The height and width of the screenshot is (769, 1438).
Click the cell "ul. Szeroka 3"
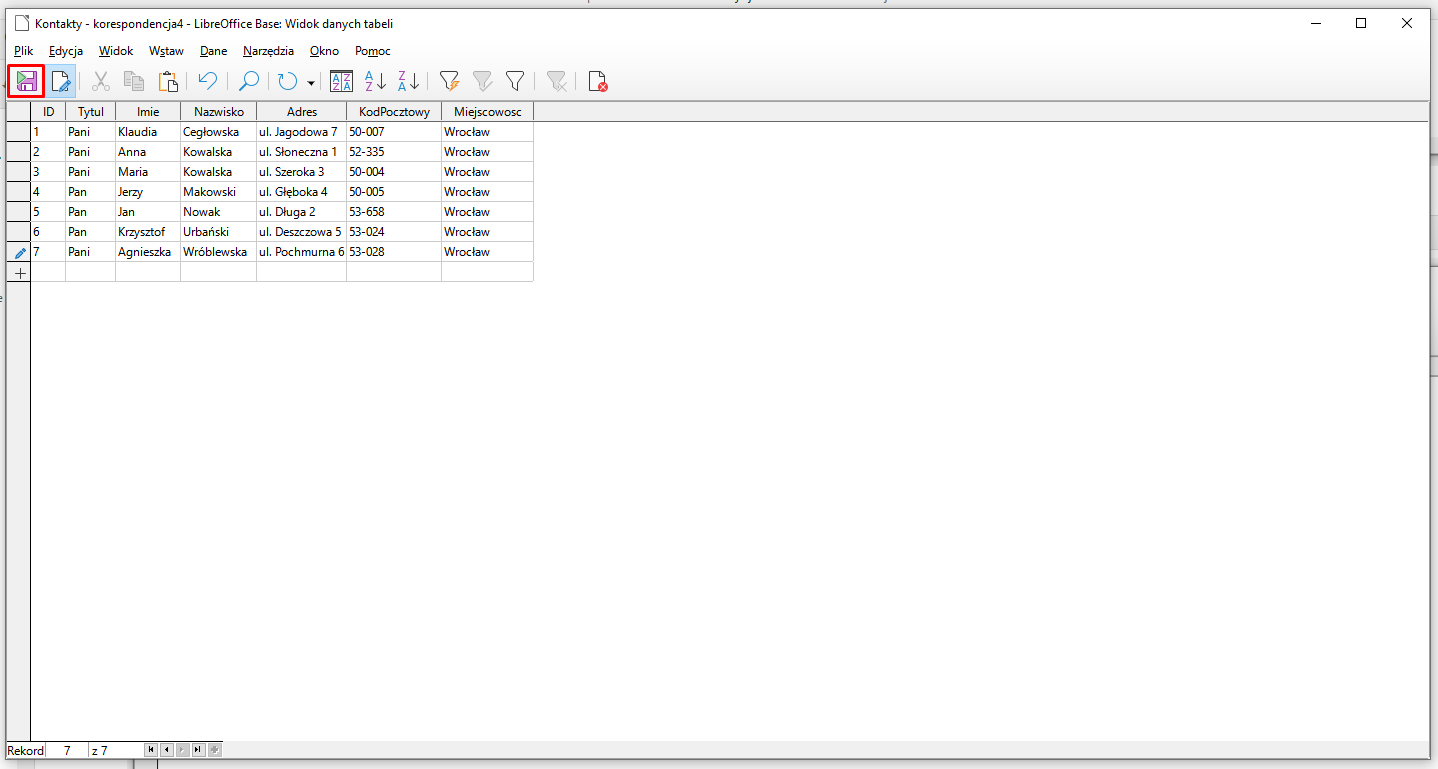302,172
